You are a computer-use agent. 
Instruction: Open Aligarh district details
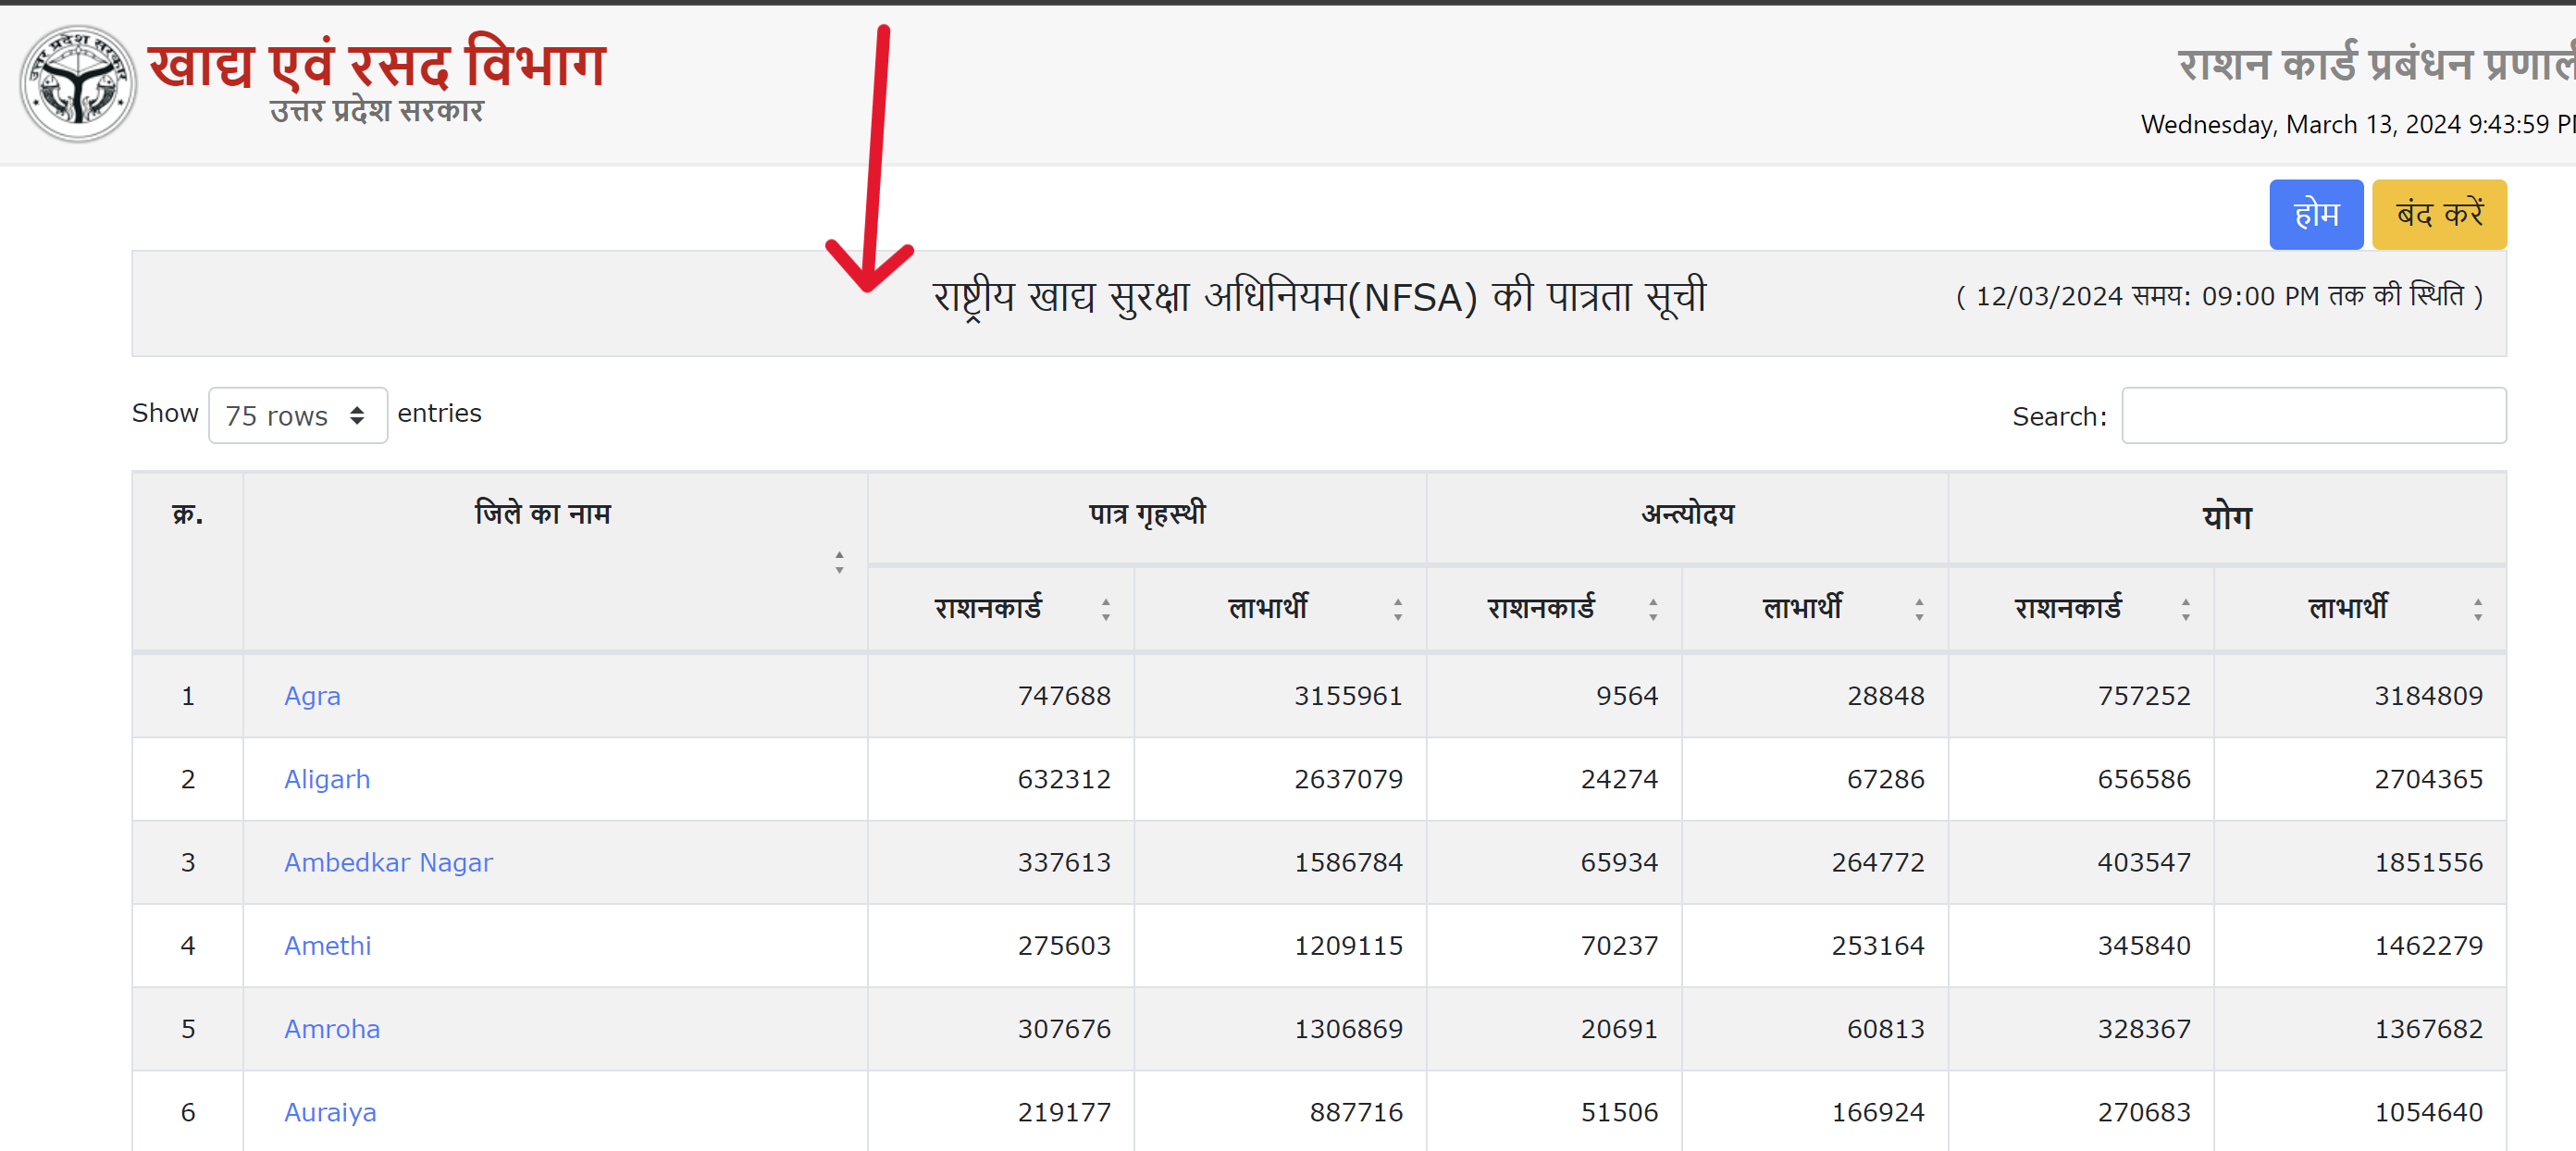point(327,779)
